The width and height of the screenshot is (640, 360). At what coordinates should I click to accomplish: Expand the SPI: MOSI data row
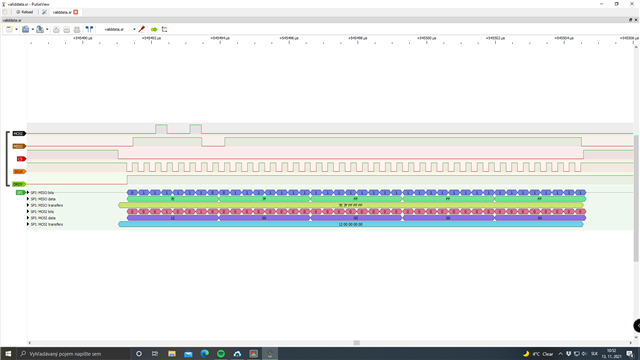tap(28, 218)
